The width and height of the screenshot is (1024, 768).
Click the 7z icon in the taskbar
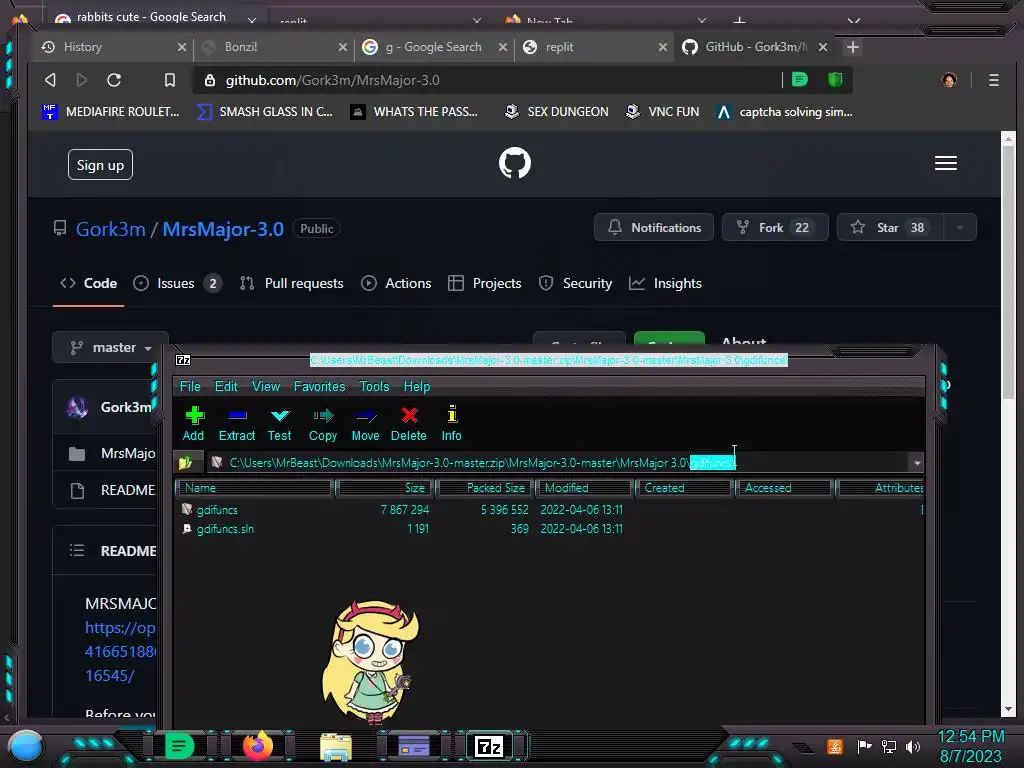click(x=489, y=746)
